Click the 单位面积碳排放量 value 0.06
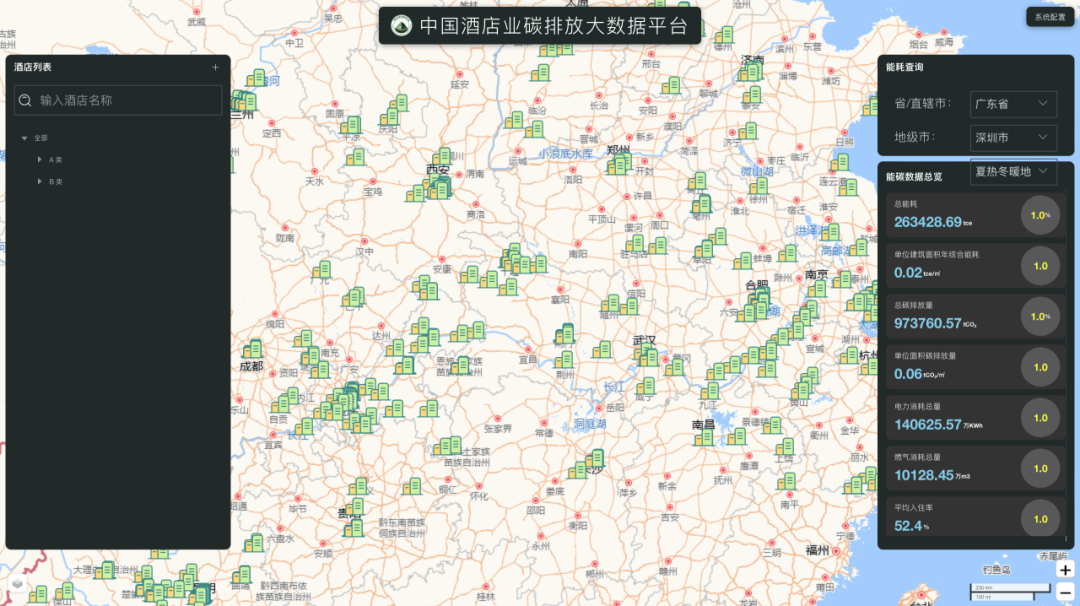The height and width of the screenshot is (606, 1080). point(908,374)
